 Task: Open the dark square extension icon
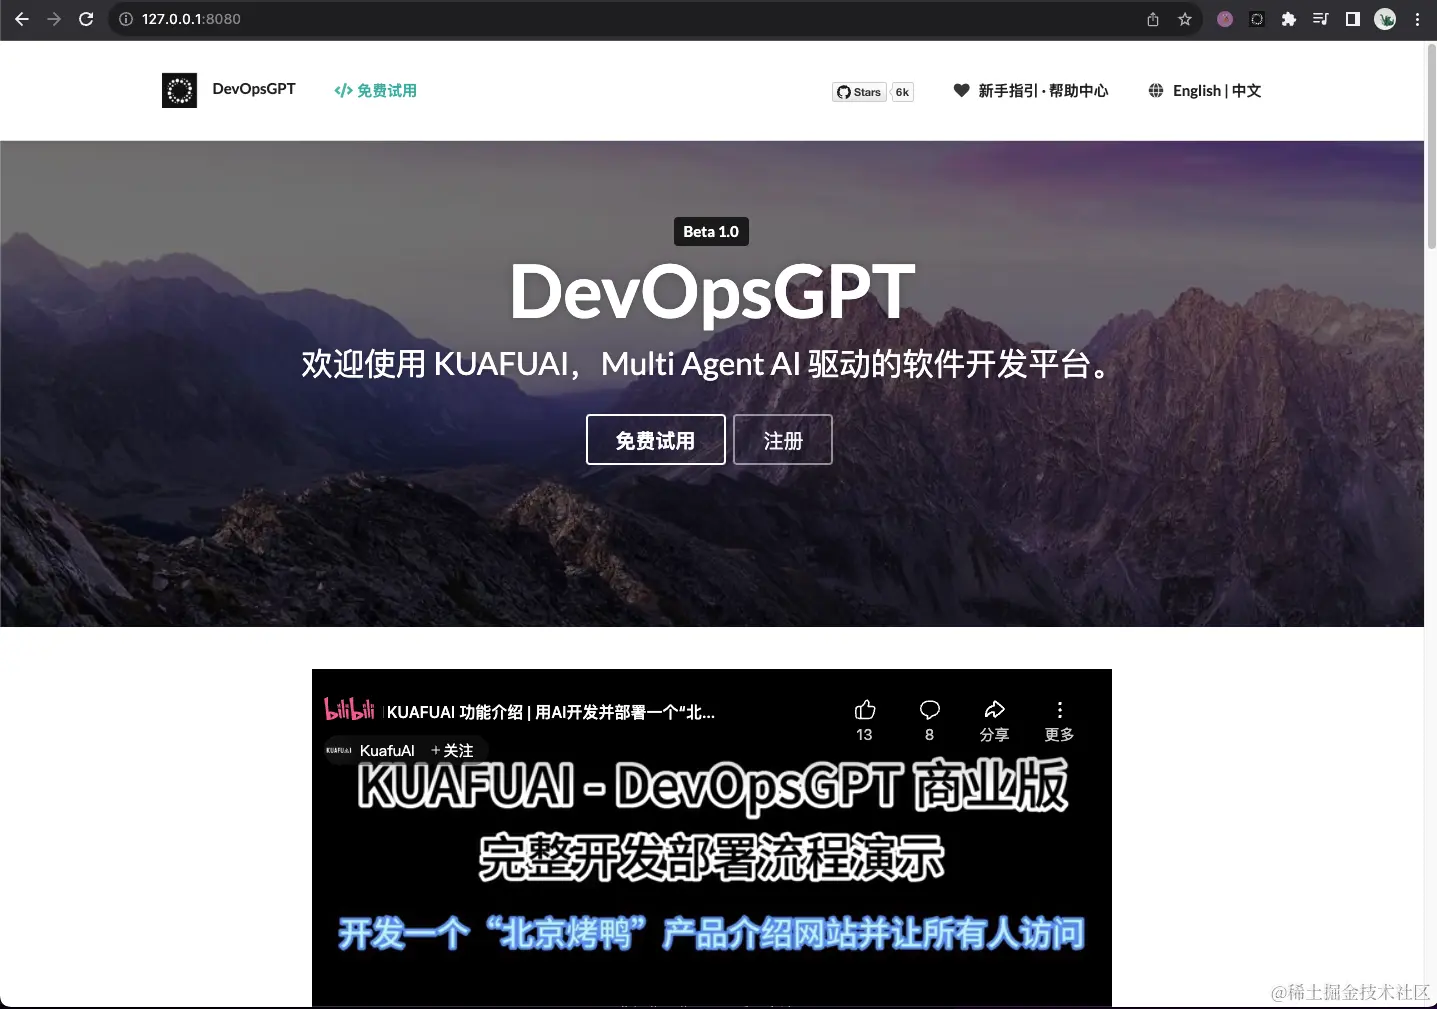point(1257,19)
